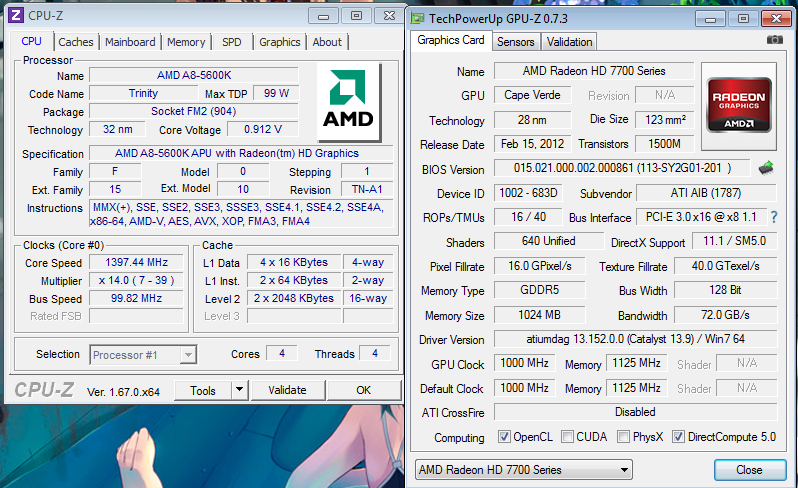This screenshot has height=488, width=798.
Task: Click the 640 Unified shaders field
Action: (549, 241)
